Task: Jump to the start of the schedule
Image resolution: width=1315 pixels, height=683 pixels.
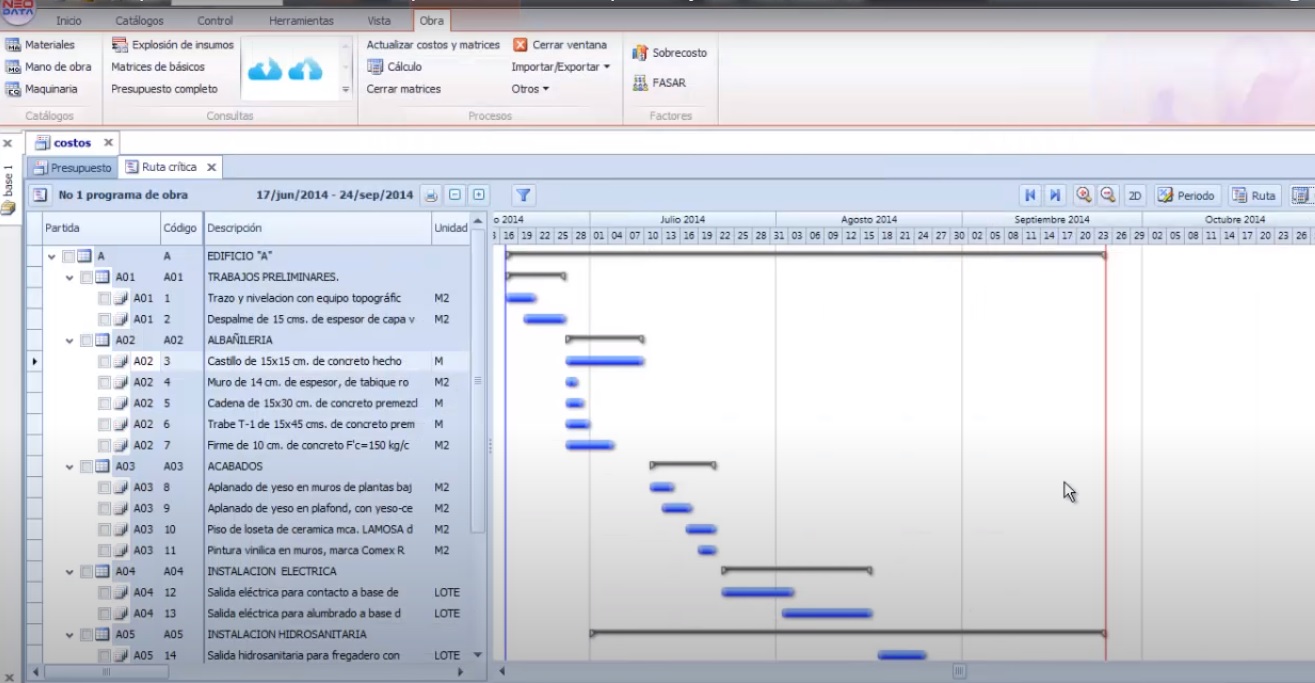Action: [1030, 196]
